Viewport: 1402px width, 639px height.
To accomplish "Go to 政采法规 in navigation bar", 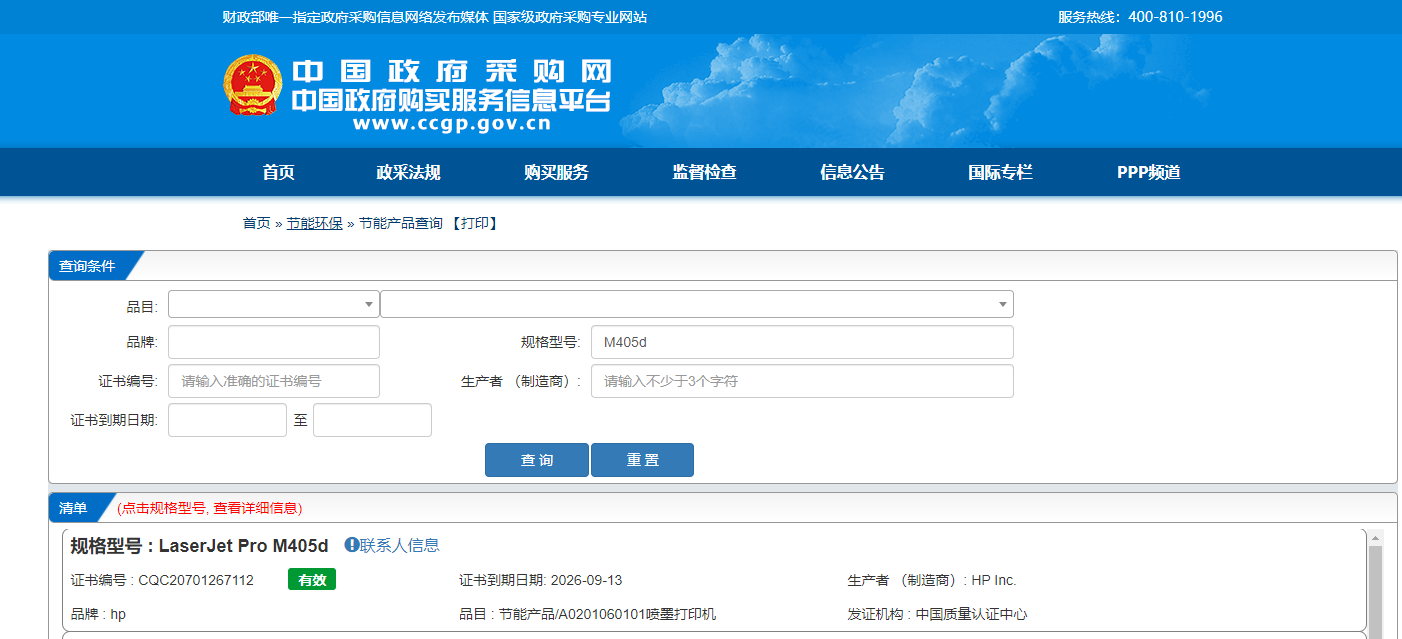I will click(408, 172).
